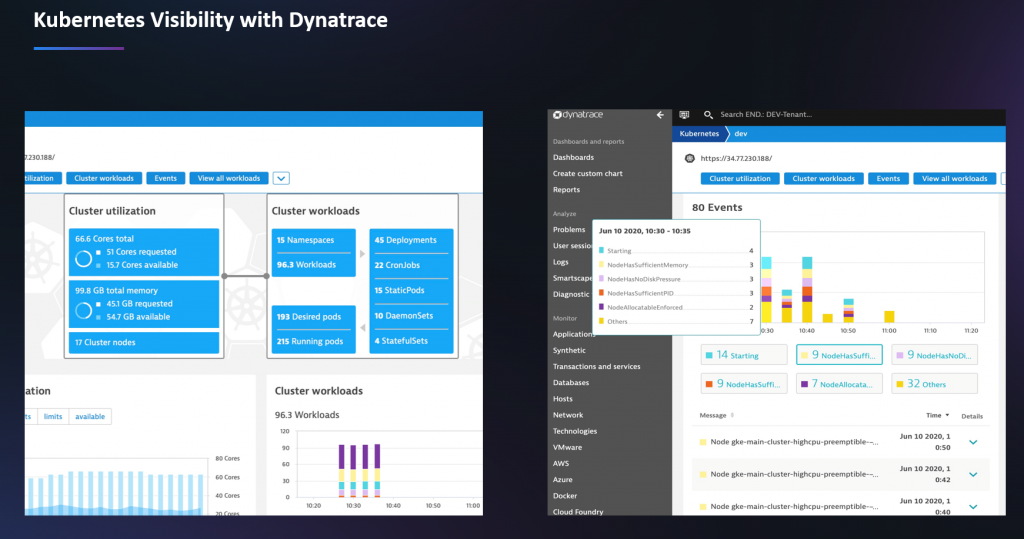Toggle the 32 Others event filter
This screenshot has width=1024, height=539.
click(x=935, y=384)
